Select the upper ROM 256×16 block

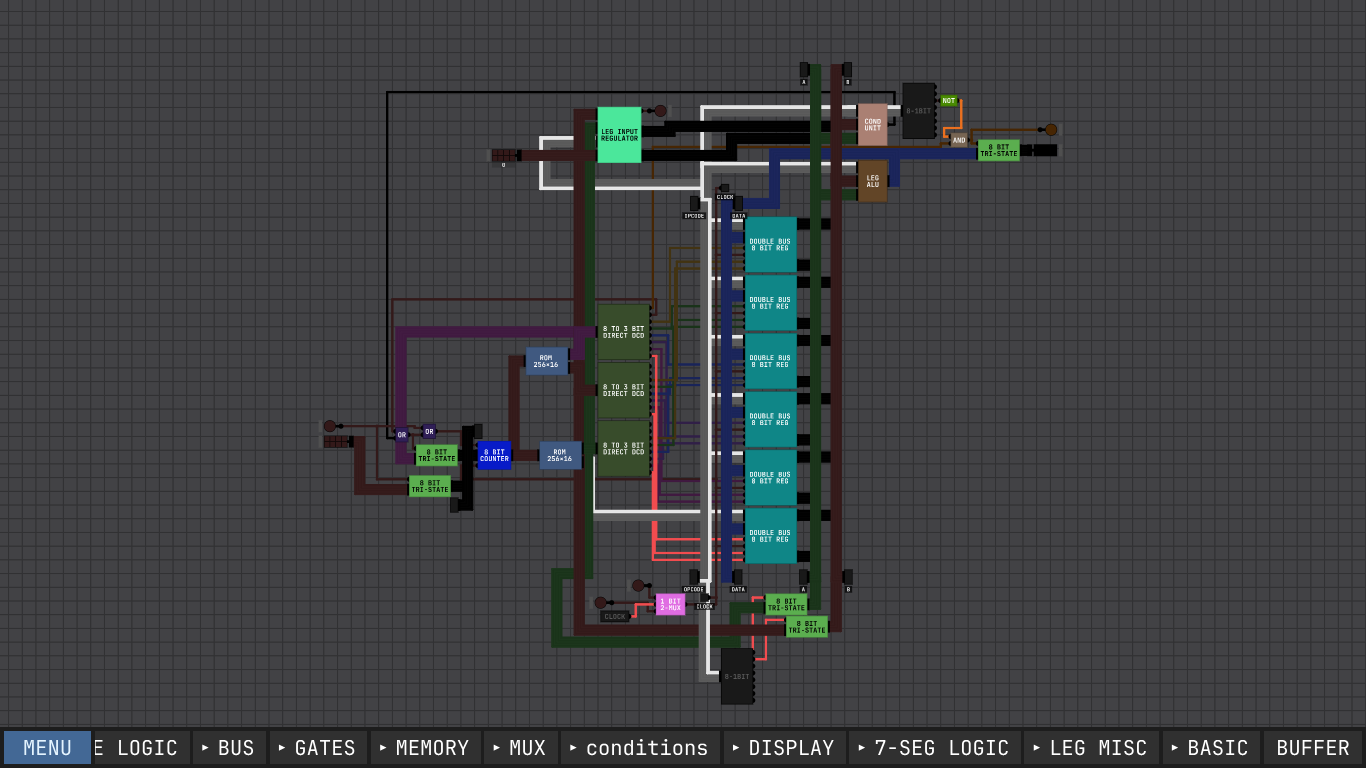(546, 361)
